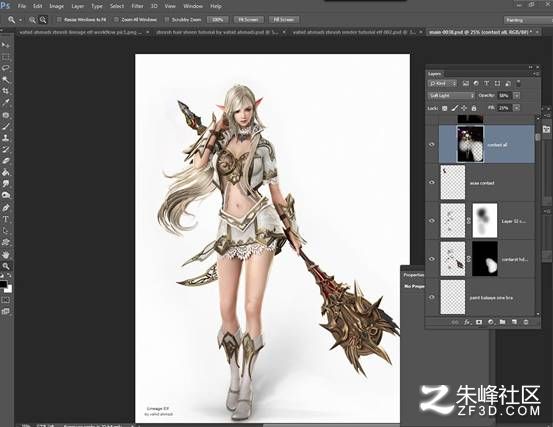Select the Zoom tool in toolbox

point(5,266)
